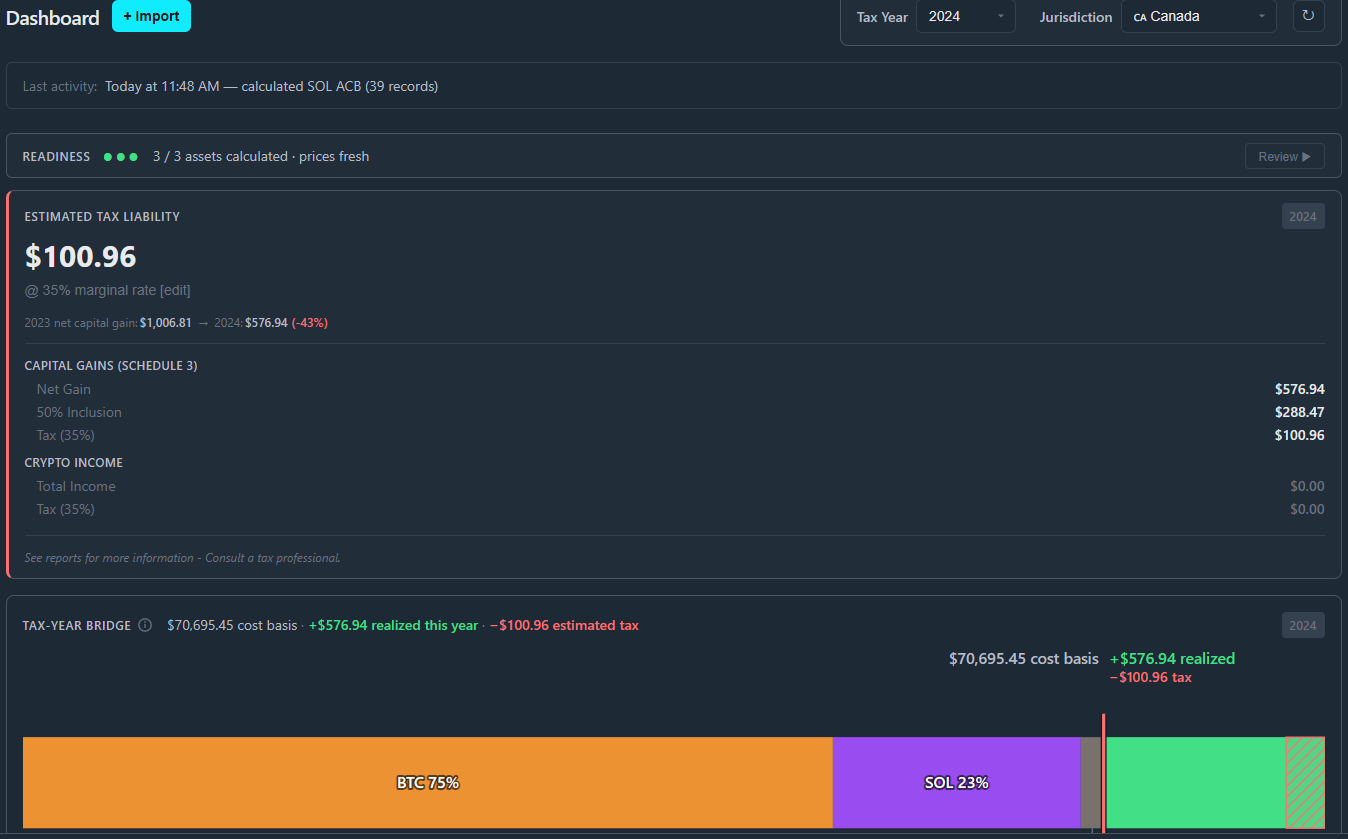Click the orange BTC 75% bar segment

pyautogui.click(x=428, y=783)
